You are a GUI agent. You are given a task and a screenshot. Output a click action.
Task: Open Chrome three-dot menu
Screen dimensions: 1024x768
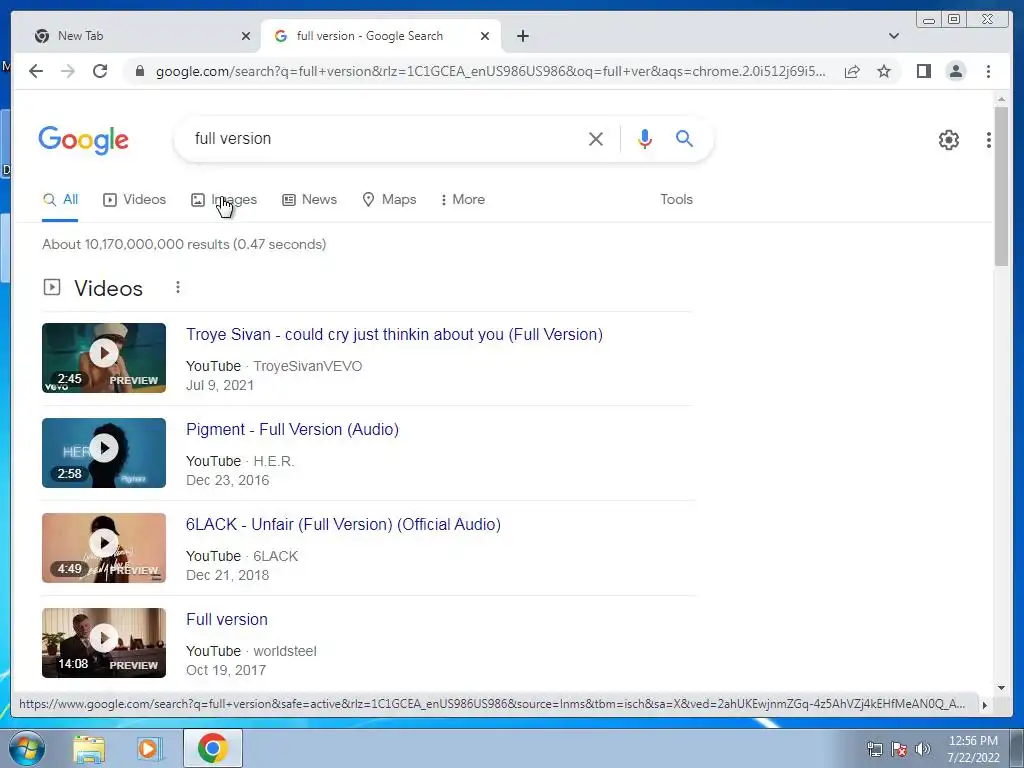(988, 71)
